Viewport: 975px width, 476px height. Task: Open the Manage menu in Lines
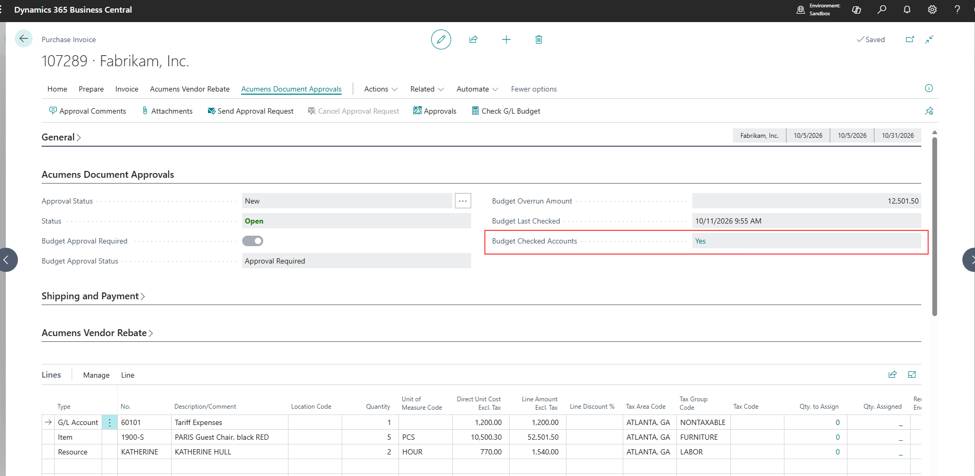[96, 375]
